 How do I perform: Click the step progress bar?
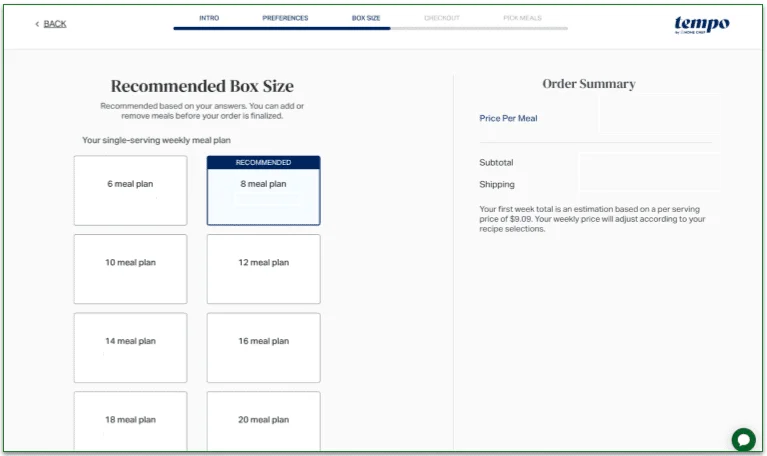[x=370, y=28]
